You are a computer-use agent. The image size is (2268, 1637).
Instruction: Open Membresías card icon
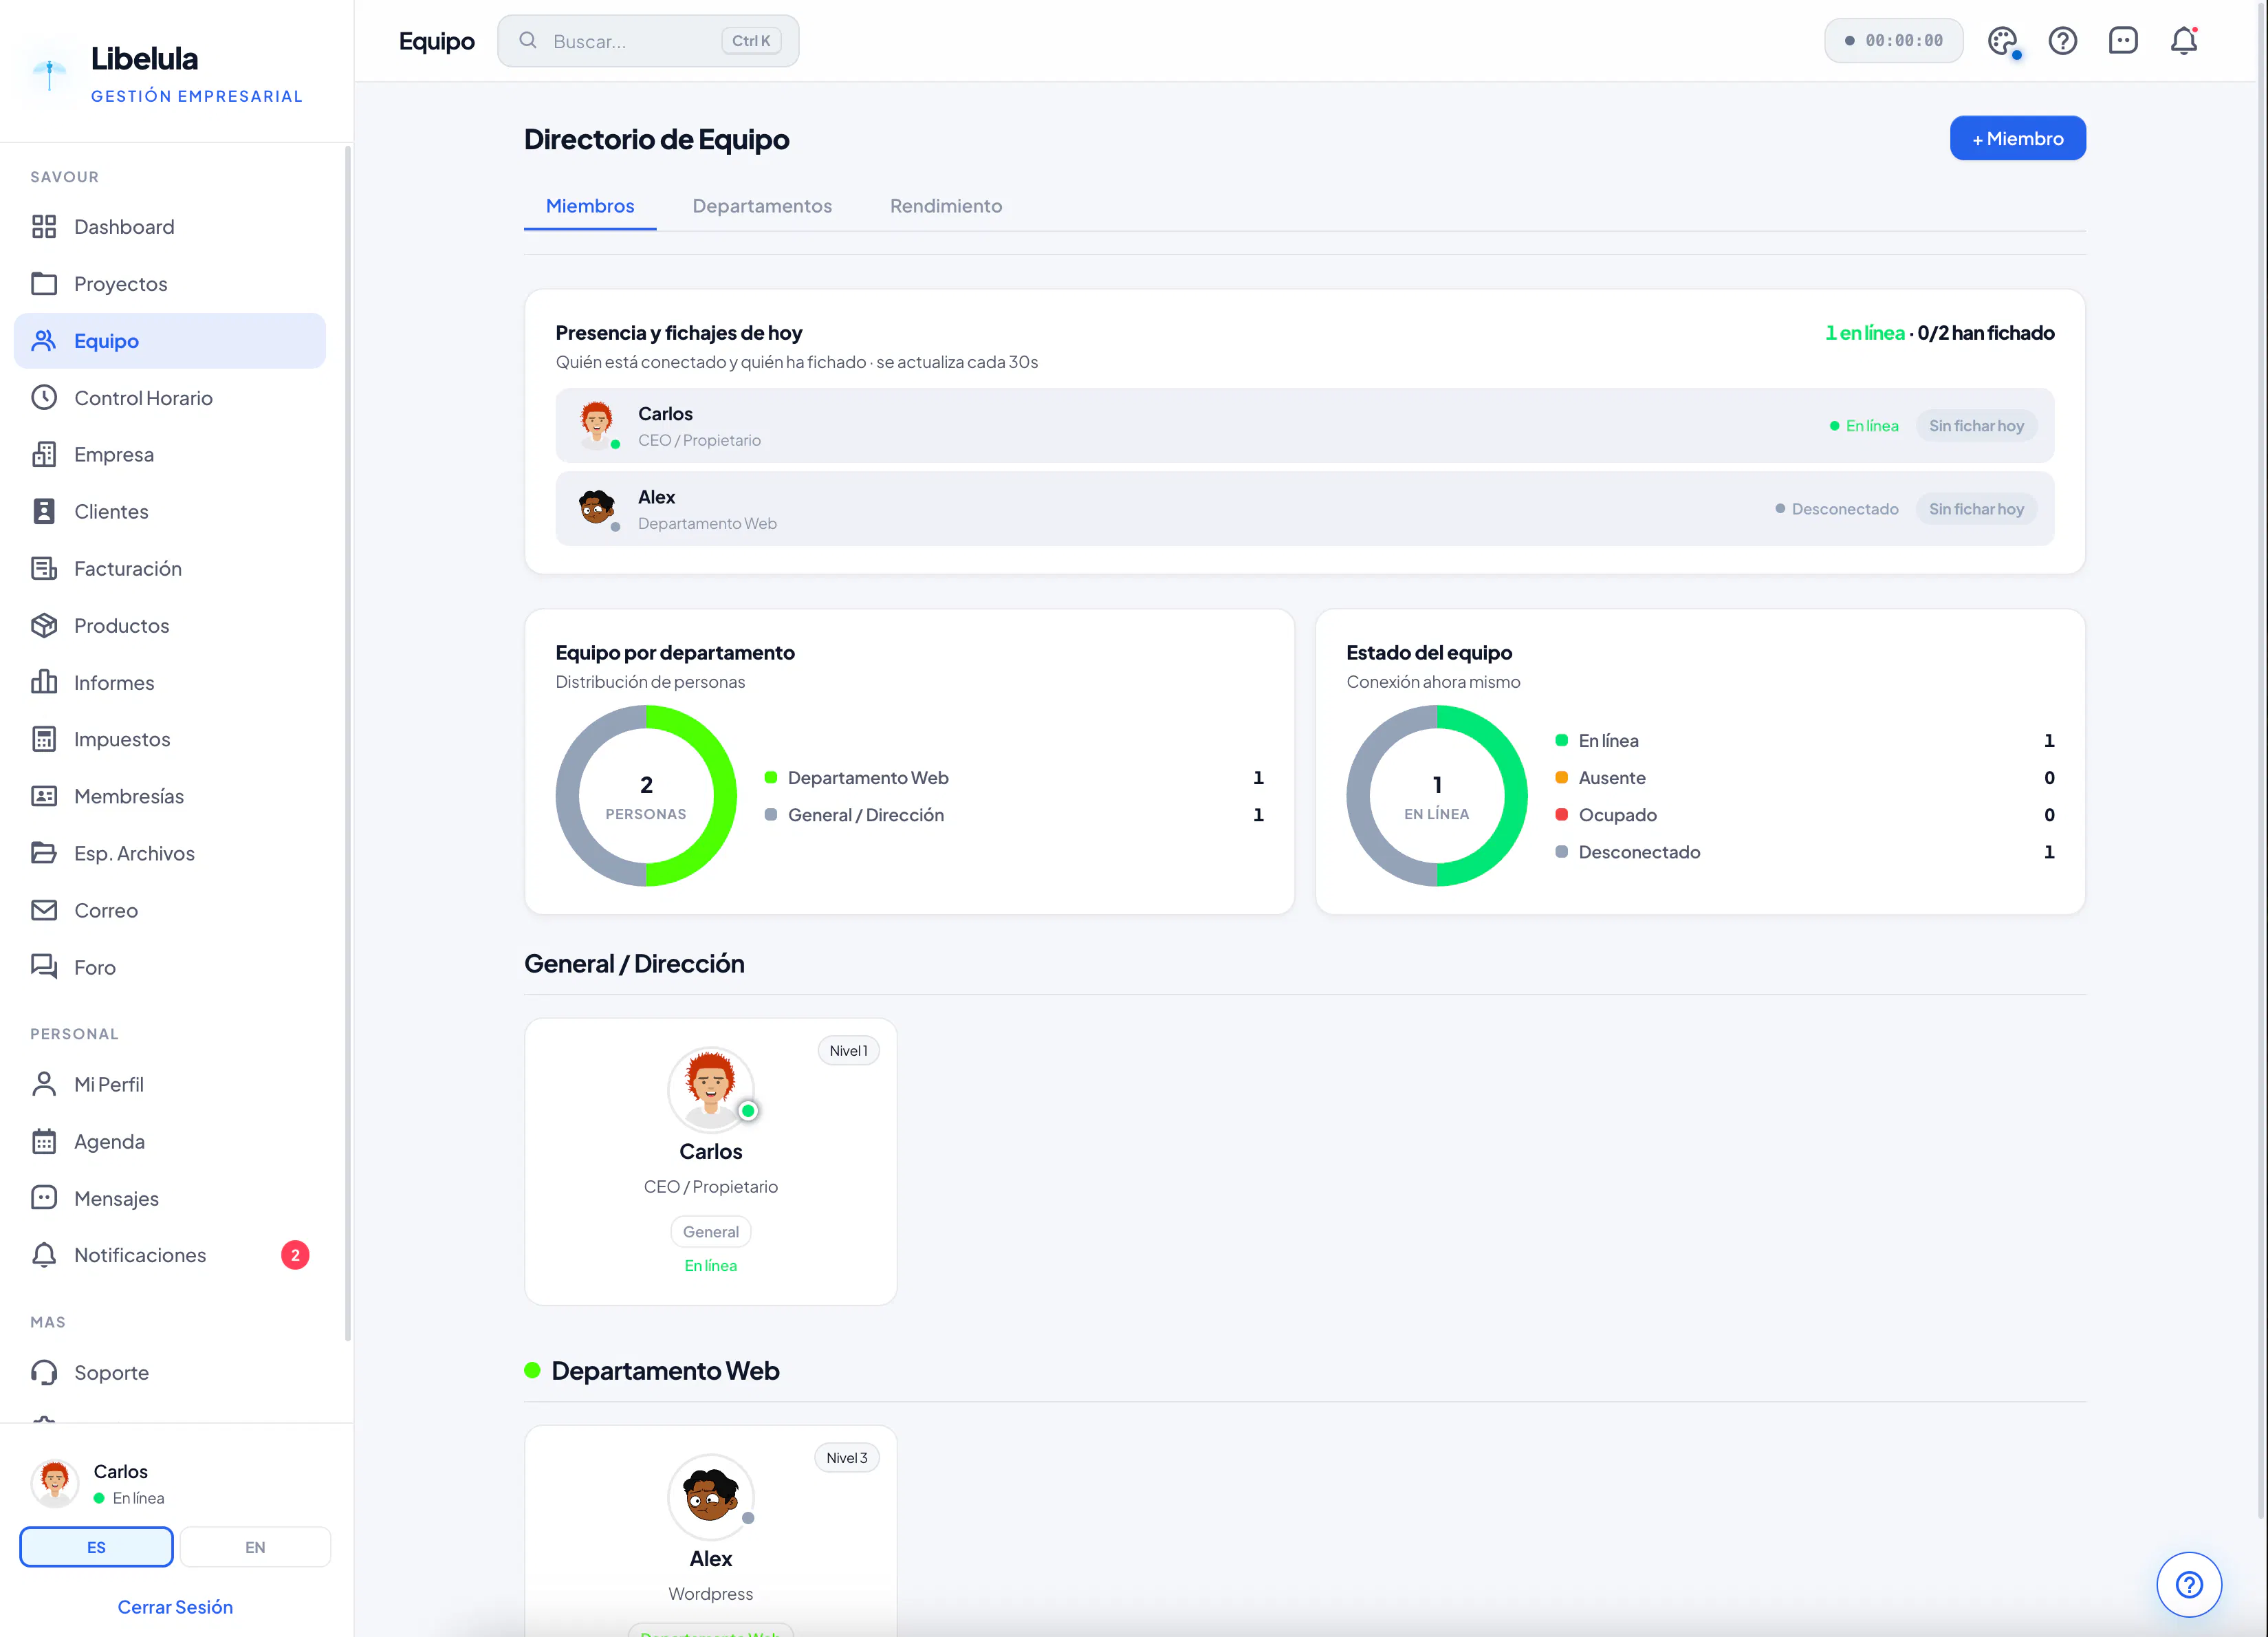(x=44, y=797)
